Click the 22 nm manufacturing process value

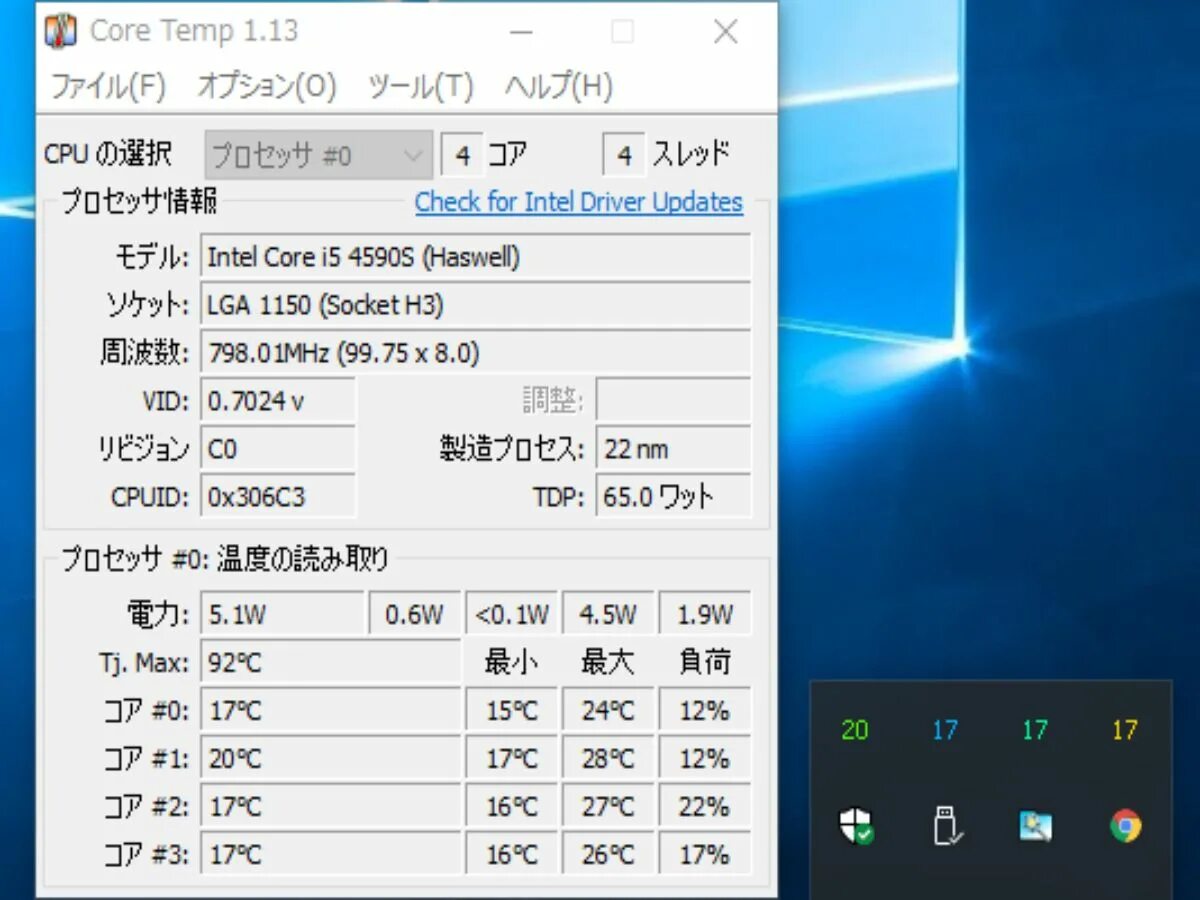click(x=673, y=449)
